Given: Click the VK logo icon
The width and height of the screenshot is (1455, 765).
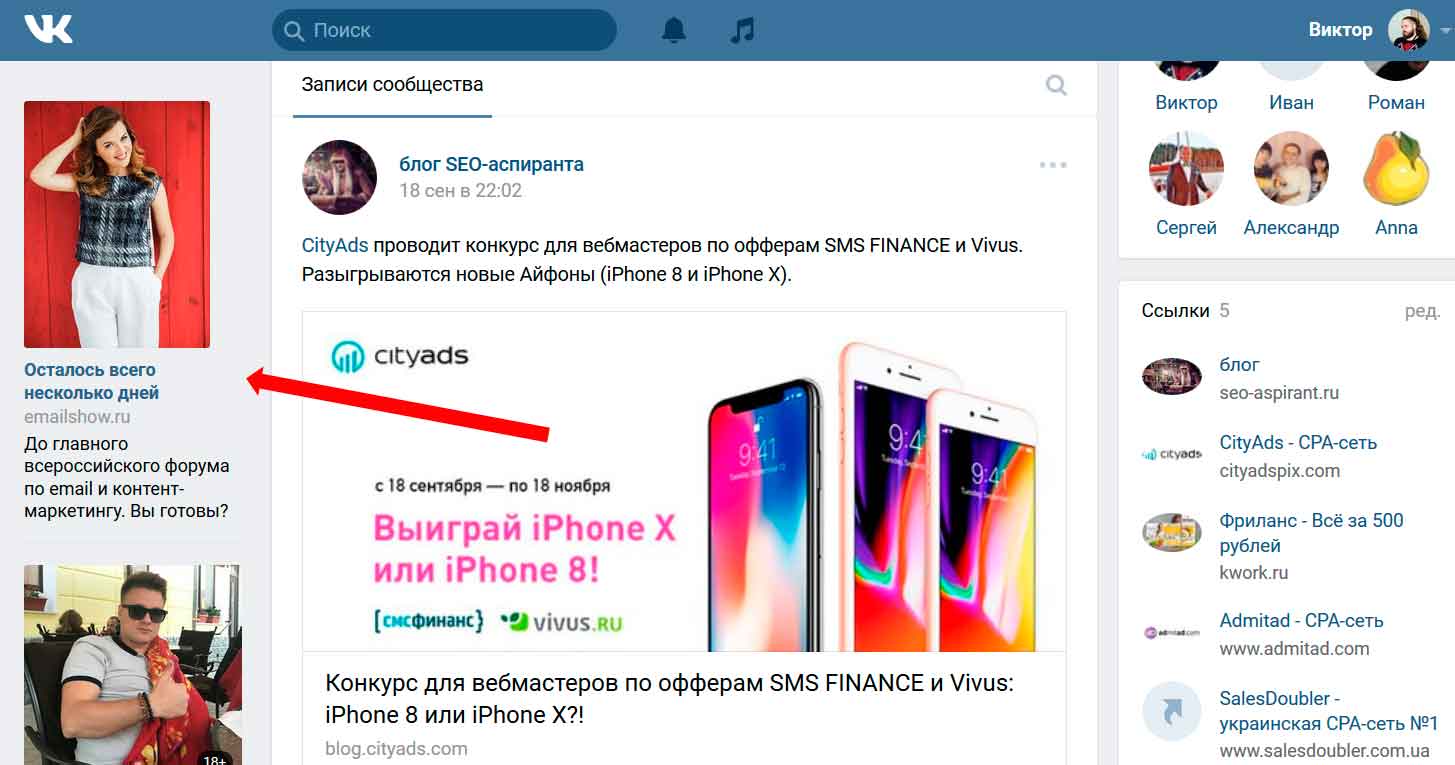Looking at the screenshot, I should tap(48, 30).
